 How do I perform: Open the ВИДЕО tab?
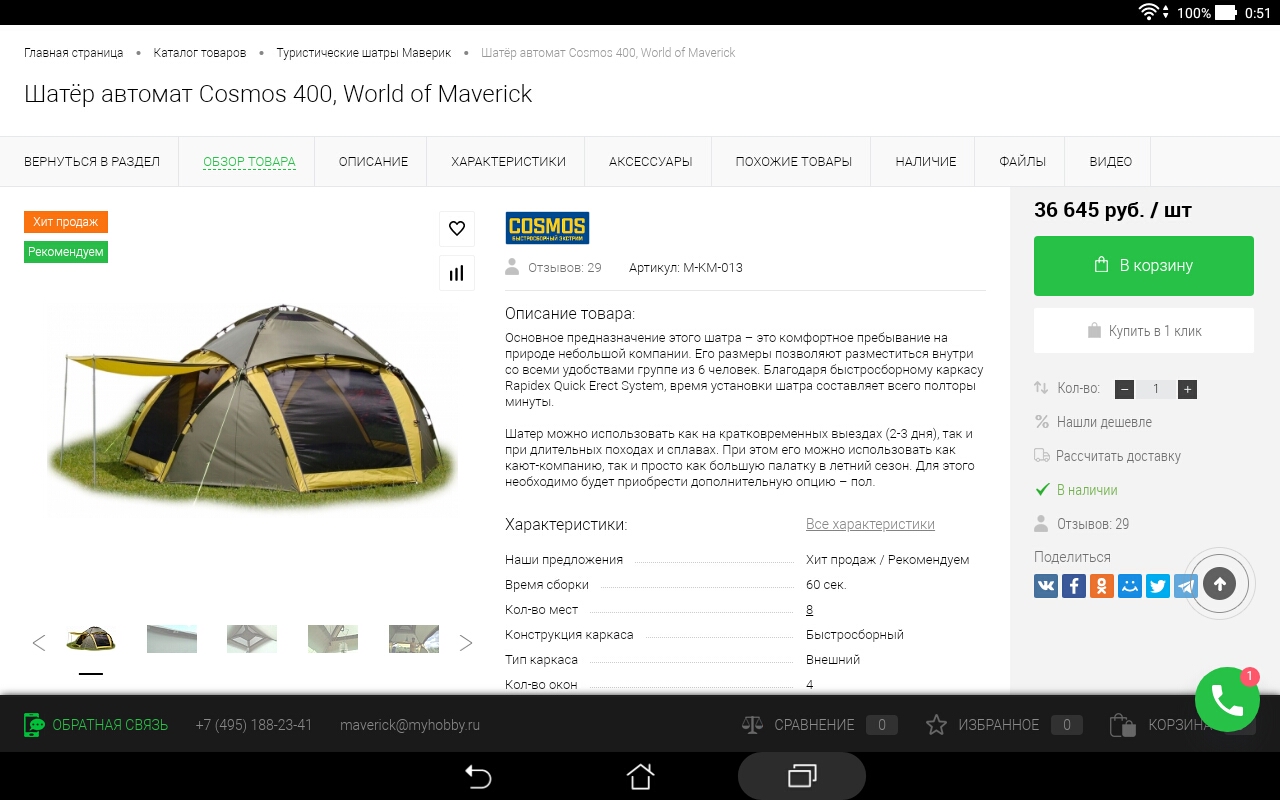pyautogui.click(x=1111, y=161)
